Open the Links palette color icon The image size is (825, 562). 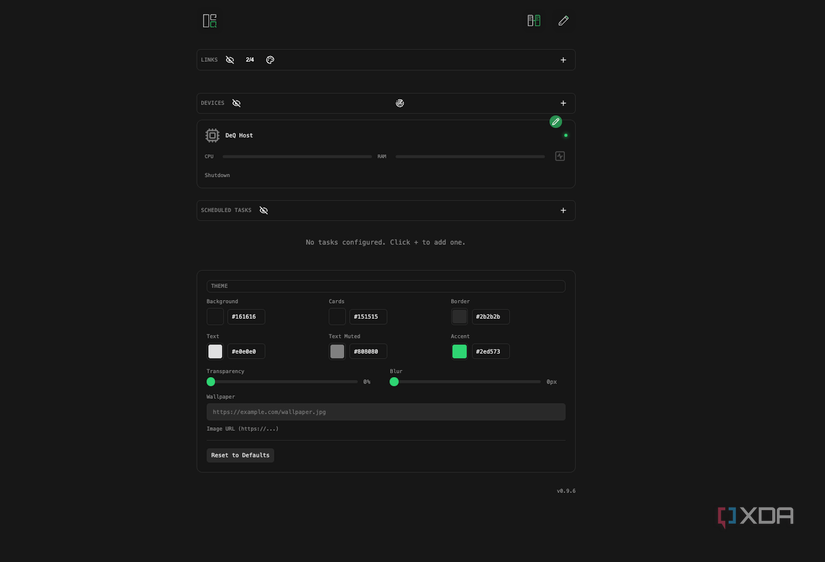[x=270, y=60]
